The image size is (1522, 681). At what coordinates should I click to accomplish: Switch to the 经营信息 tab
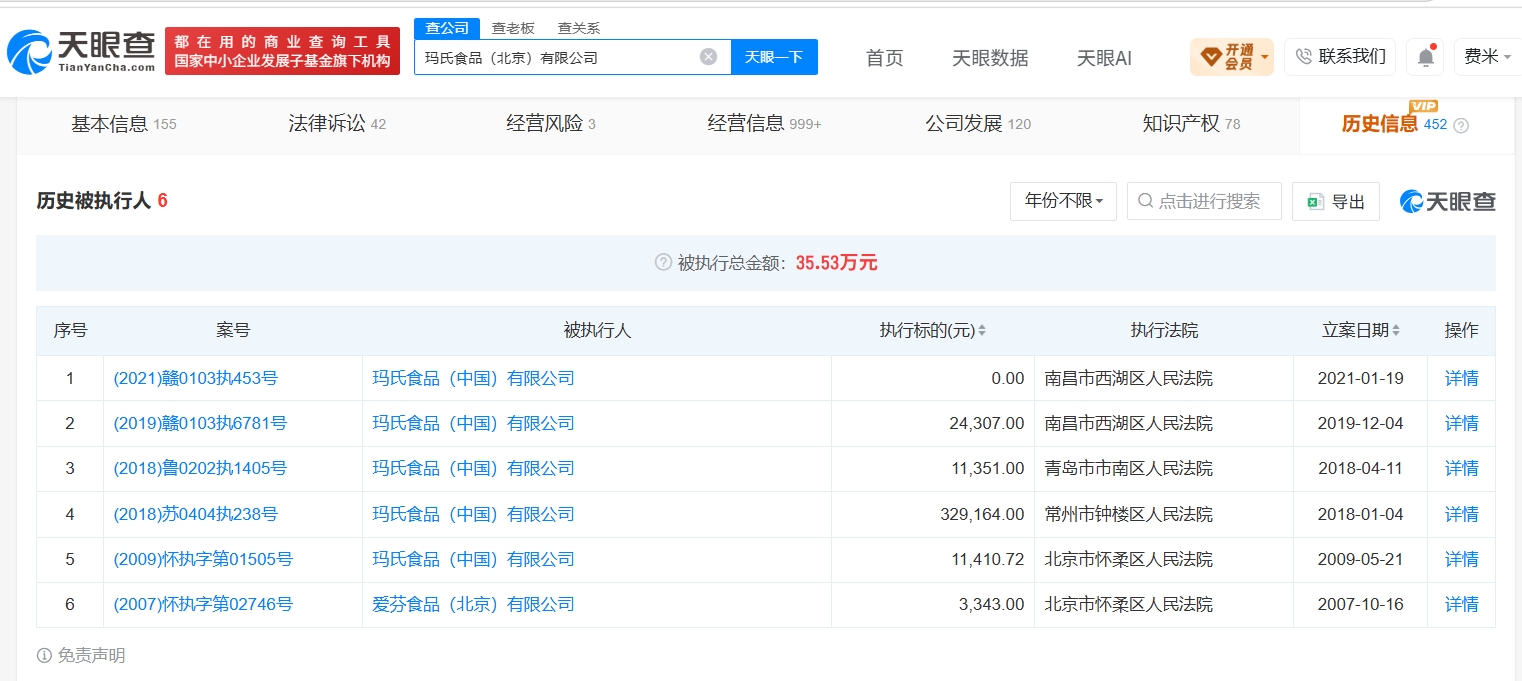point(764,124)
